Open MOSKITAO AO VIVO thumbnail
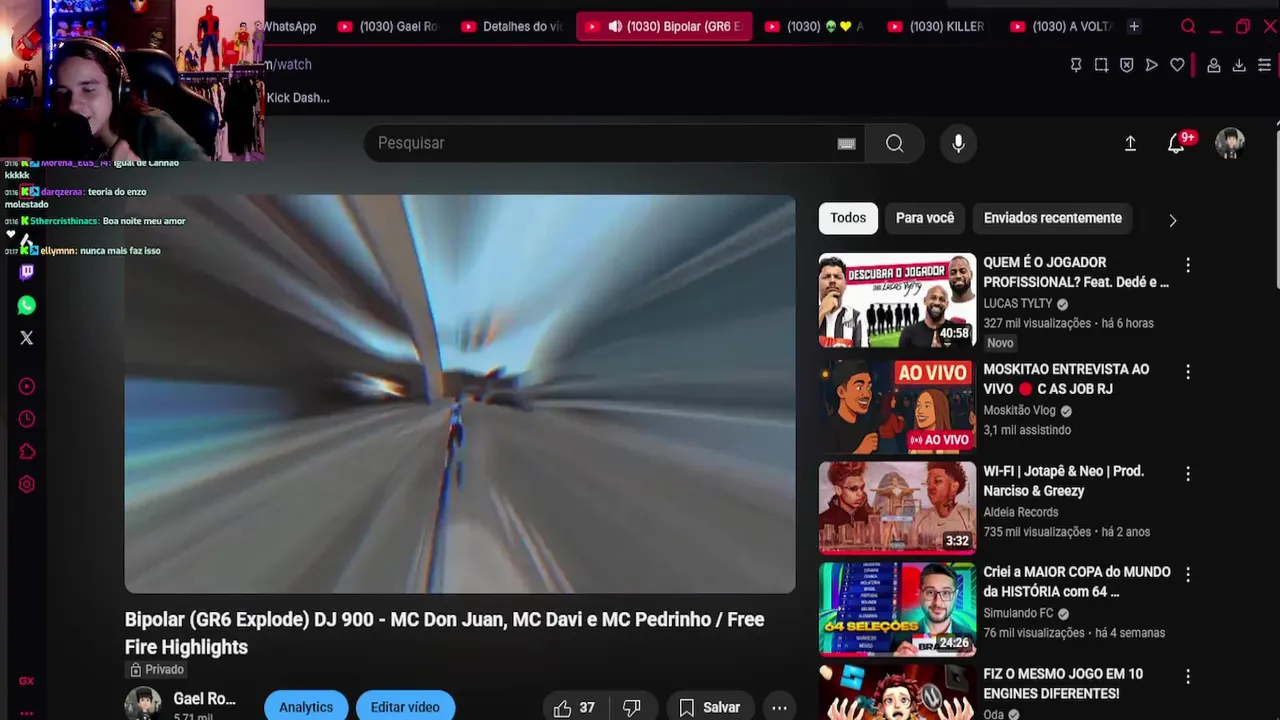1280x720 pixels. click(897, 407)
